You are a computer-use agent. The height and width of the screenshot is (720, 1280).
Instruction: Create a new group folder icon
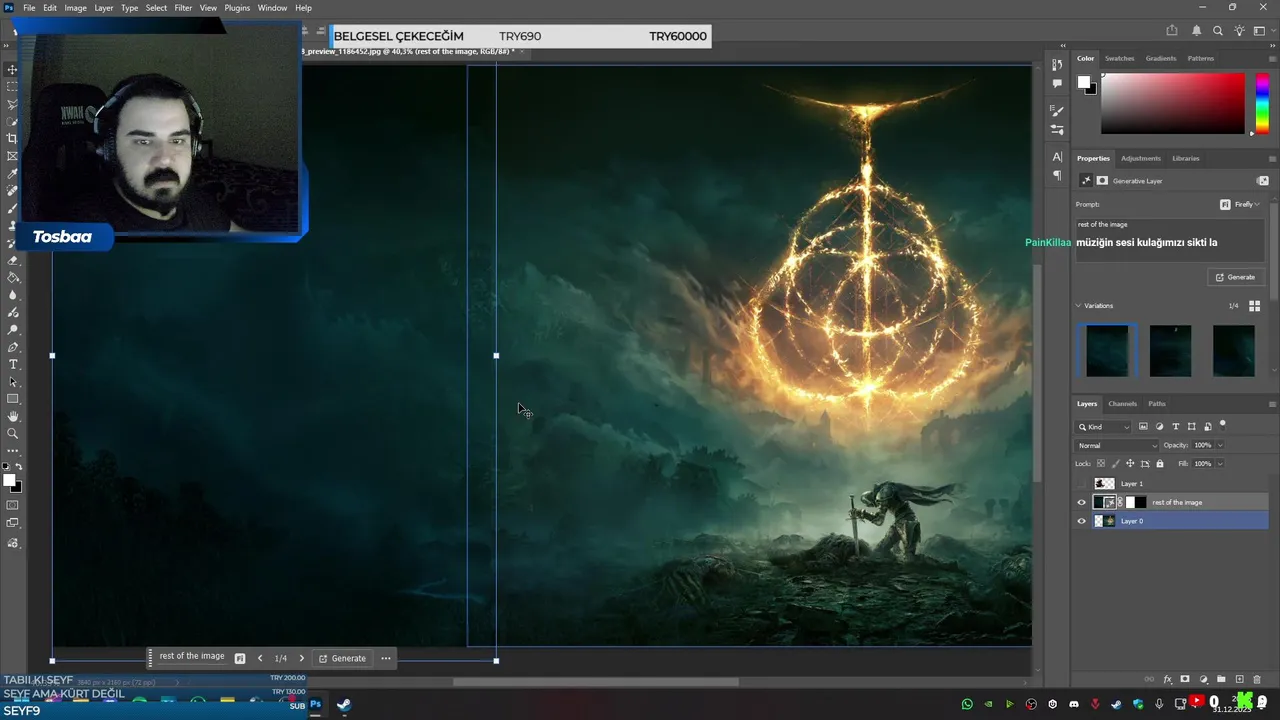click(1221, 679)
